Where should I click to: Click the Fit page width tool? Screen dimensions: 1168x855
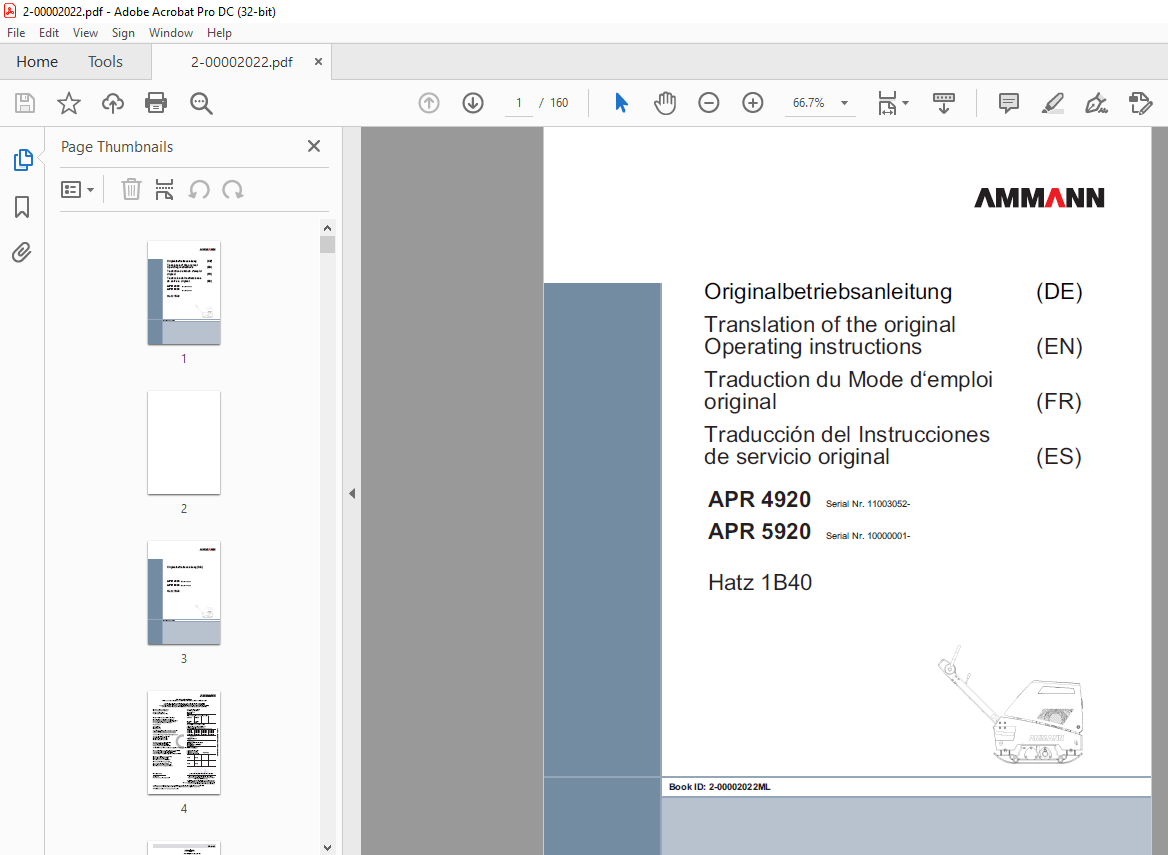click(x=887, y=103)
